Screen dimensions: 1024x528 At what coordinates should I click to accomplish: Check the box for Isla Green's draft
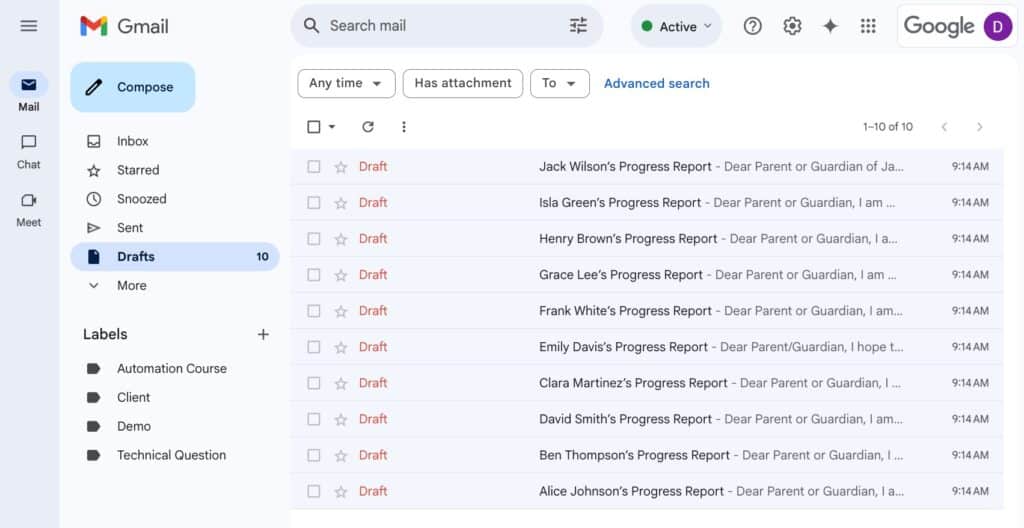click(x=314, y=203)
